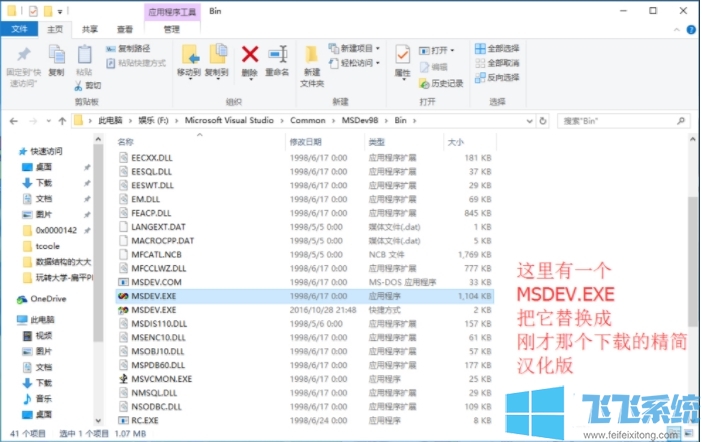Open Move to (移动到) menu
Screen dimensions: 702x442
click(189, 62)
